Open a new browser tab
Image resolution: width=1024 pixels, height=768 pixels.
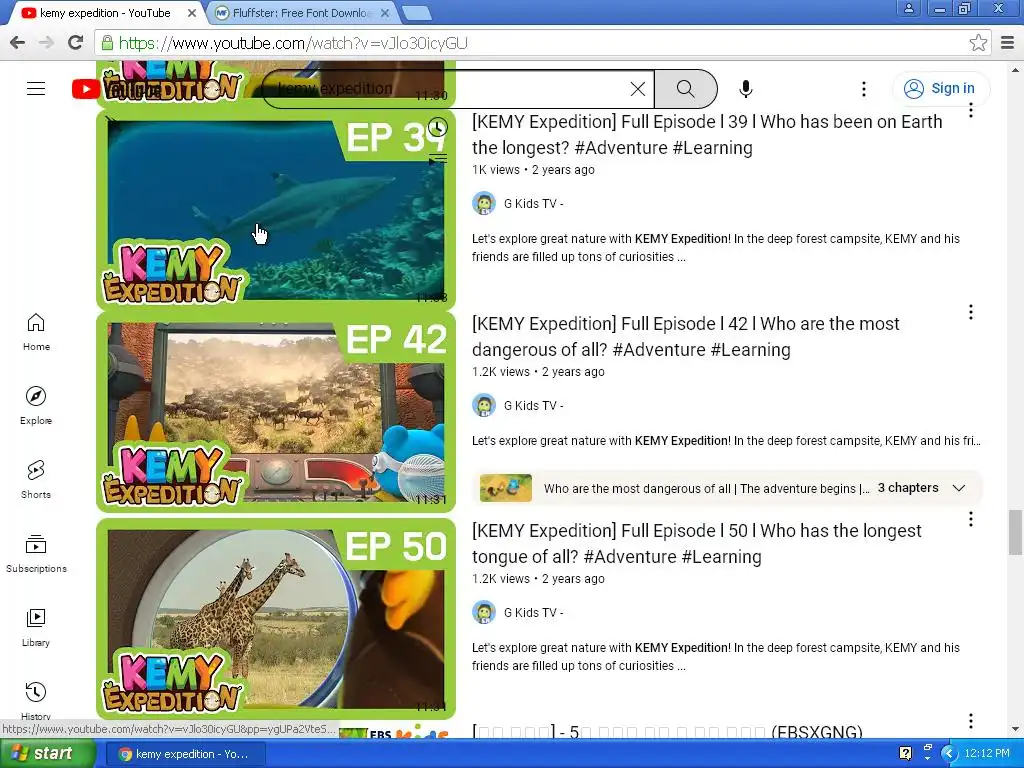pyautogui.click(x=416, y=13)
